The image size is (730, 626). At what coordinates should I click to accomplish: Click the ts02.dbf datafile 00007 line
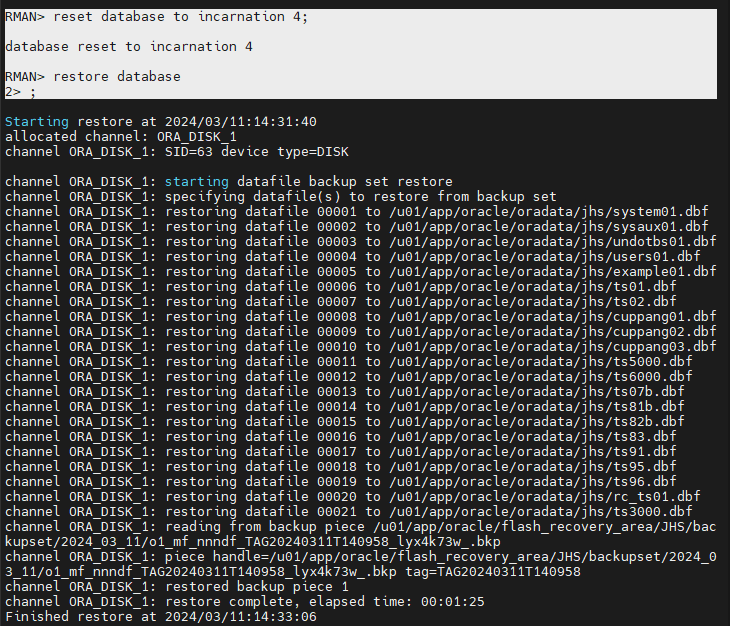tap(341, 301)
